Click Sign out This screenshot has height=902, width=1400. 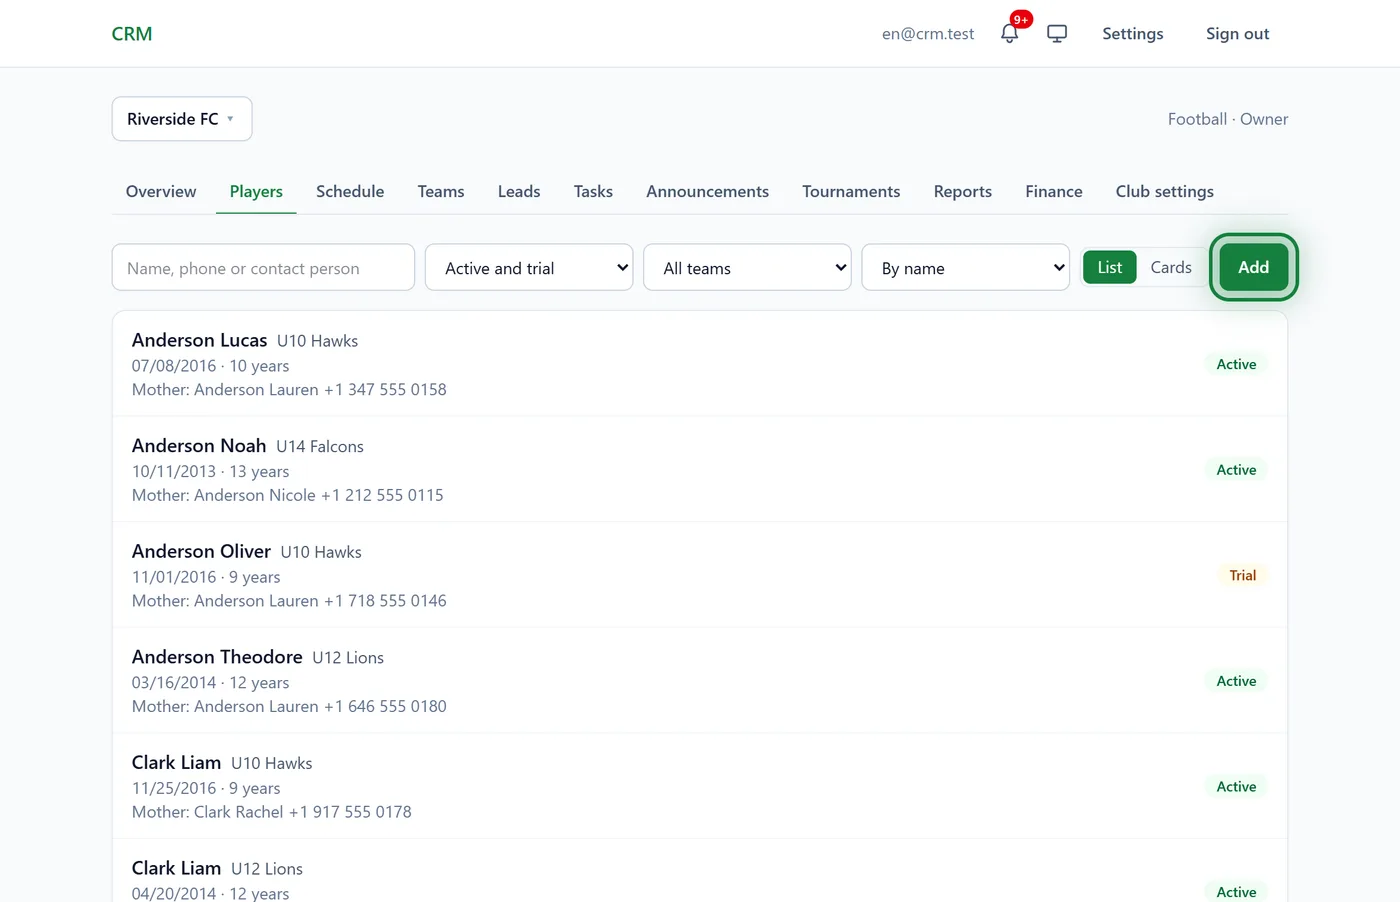click(x=1238, y=34)
